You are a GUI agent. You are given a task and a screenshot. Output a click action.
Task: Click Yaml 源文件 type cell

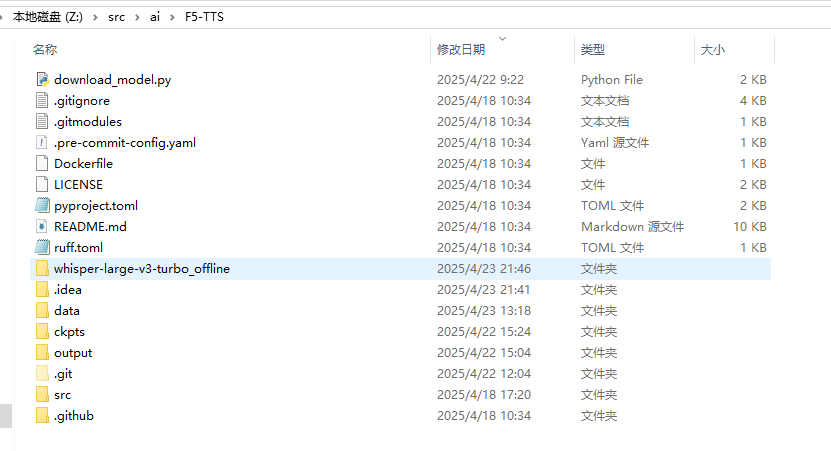[615, 143]
